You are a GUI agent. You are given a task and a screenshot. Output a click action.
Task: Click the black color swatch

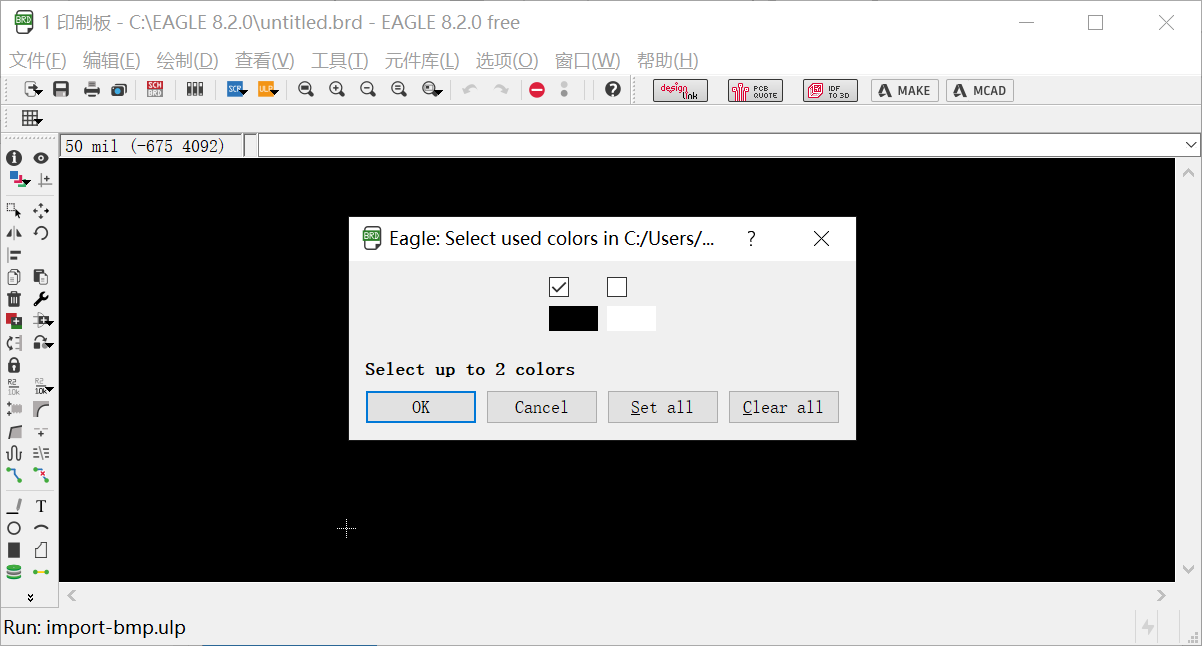(573, 318)
